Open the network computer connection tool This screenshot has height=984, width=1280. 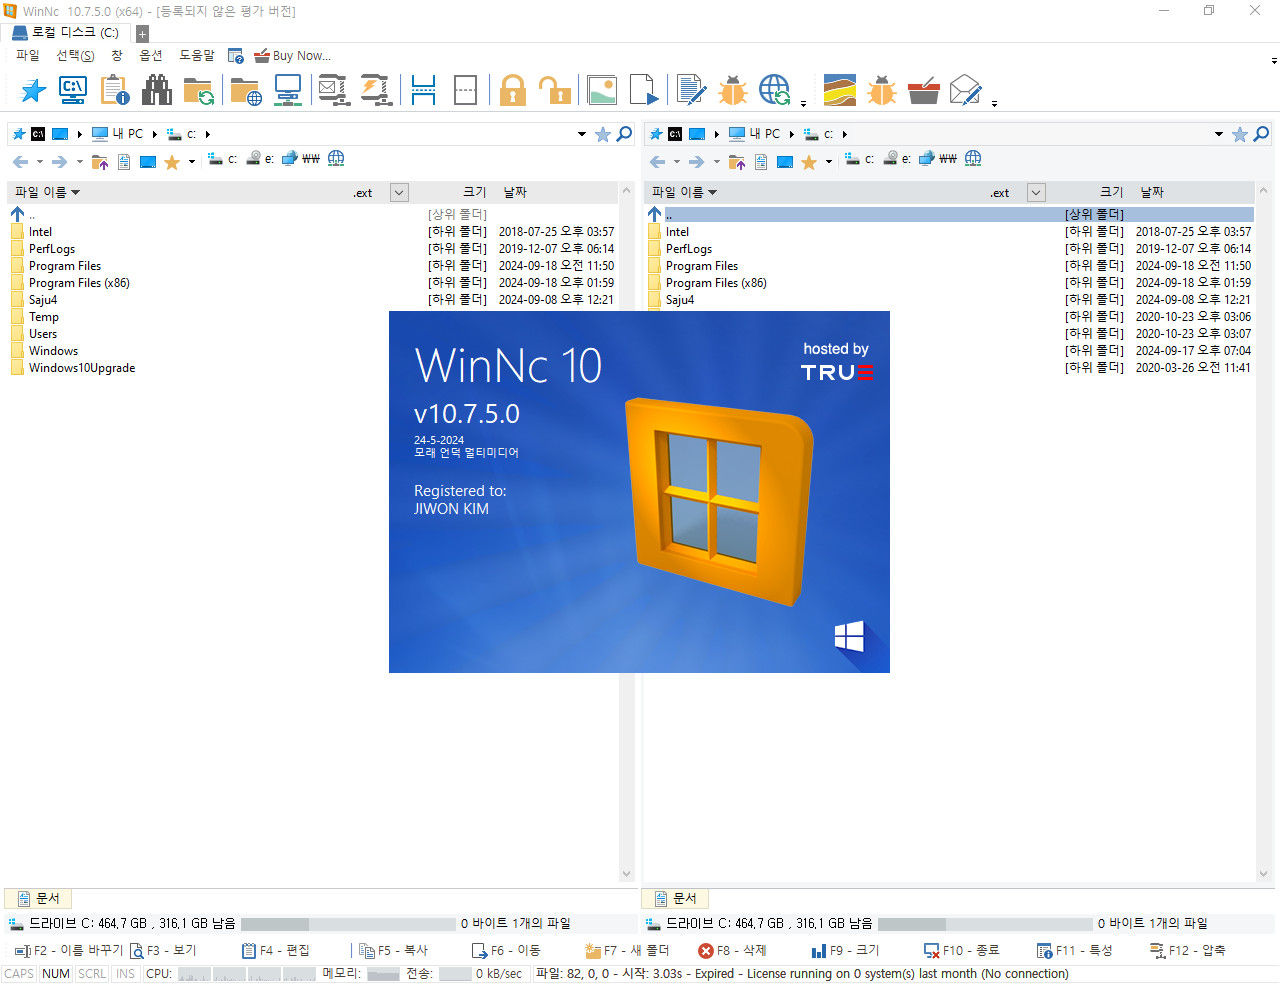(288, 91)
